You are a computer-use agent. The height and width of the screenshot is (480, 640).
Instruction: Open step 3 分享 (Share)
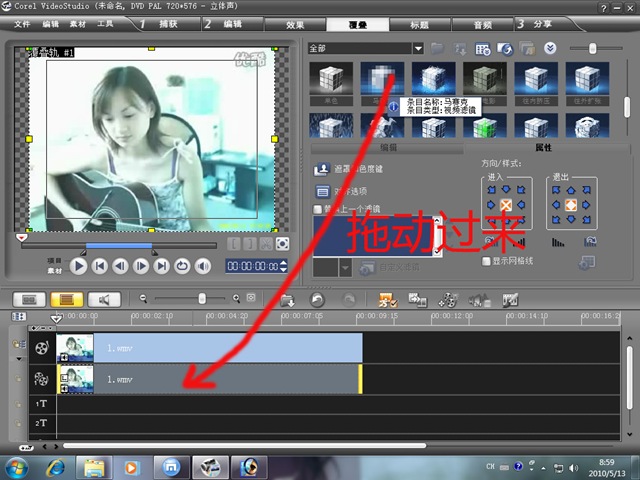point(539,23)
